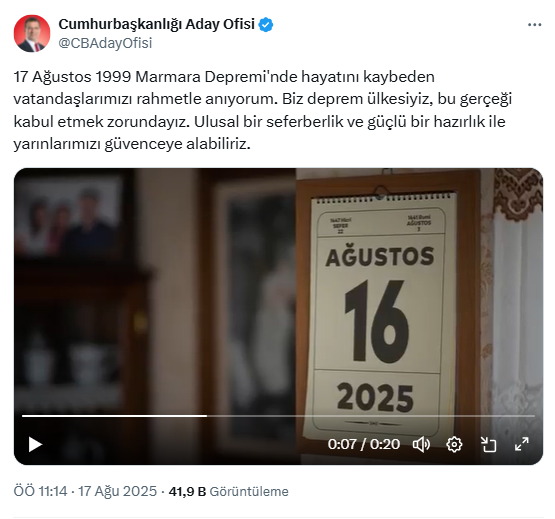The height and width of the screenshot is (519, 555).
Task: Click the tweet text about Marmara Depremi
Action: pyautogui.click(x=263, y=110)
